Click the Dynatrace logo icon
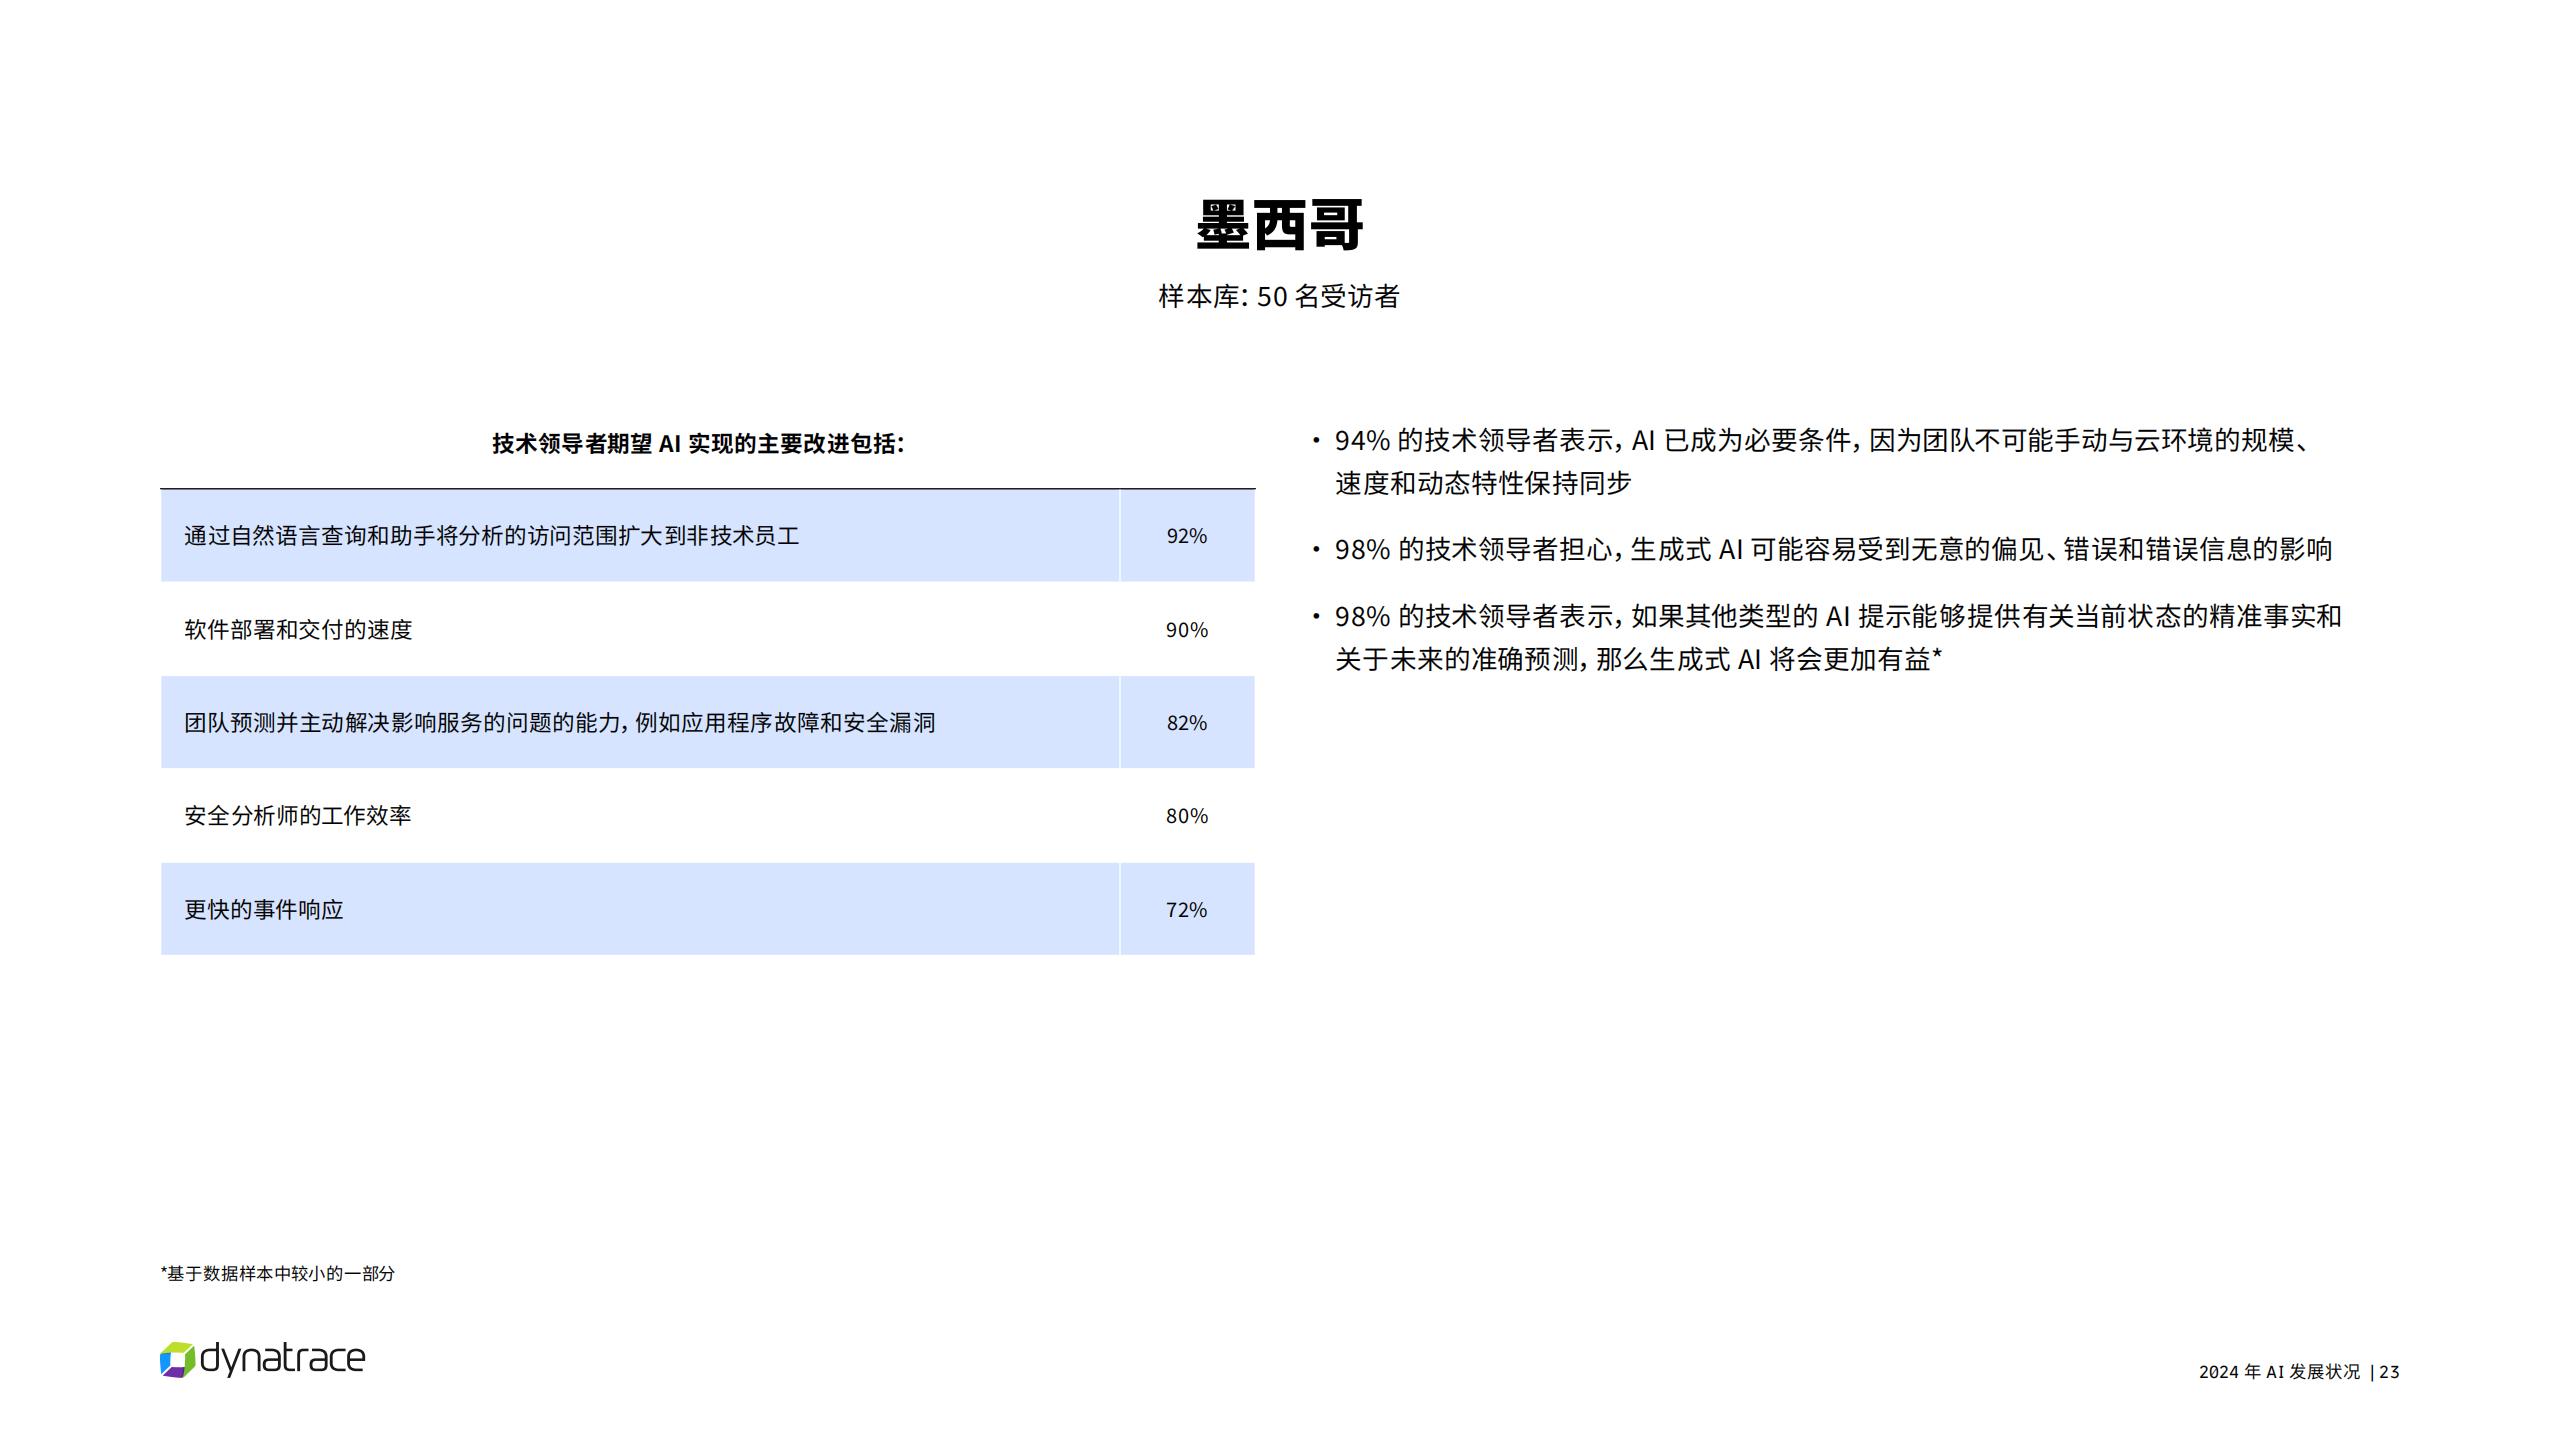The width and height of the screenshot is (2560, 1440). [x=177, y=1360]
